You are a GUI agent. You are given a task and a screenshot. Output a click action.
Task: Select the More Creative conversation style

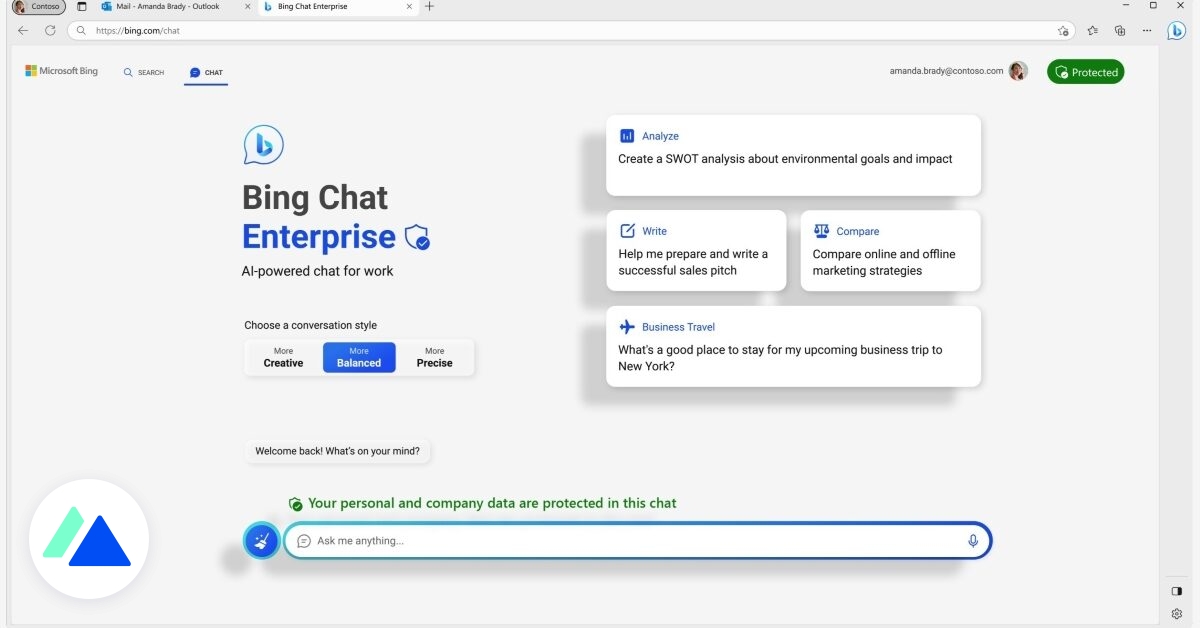pos(282,357)
